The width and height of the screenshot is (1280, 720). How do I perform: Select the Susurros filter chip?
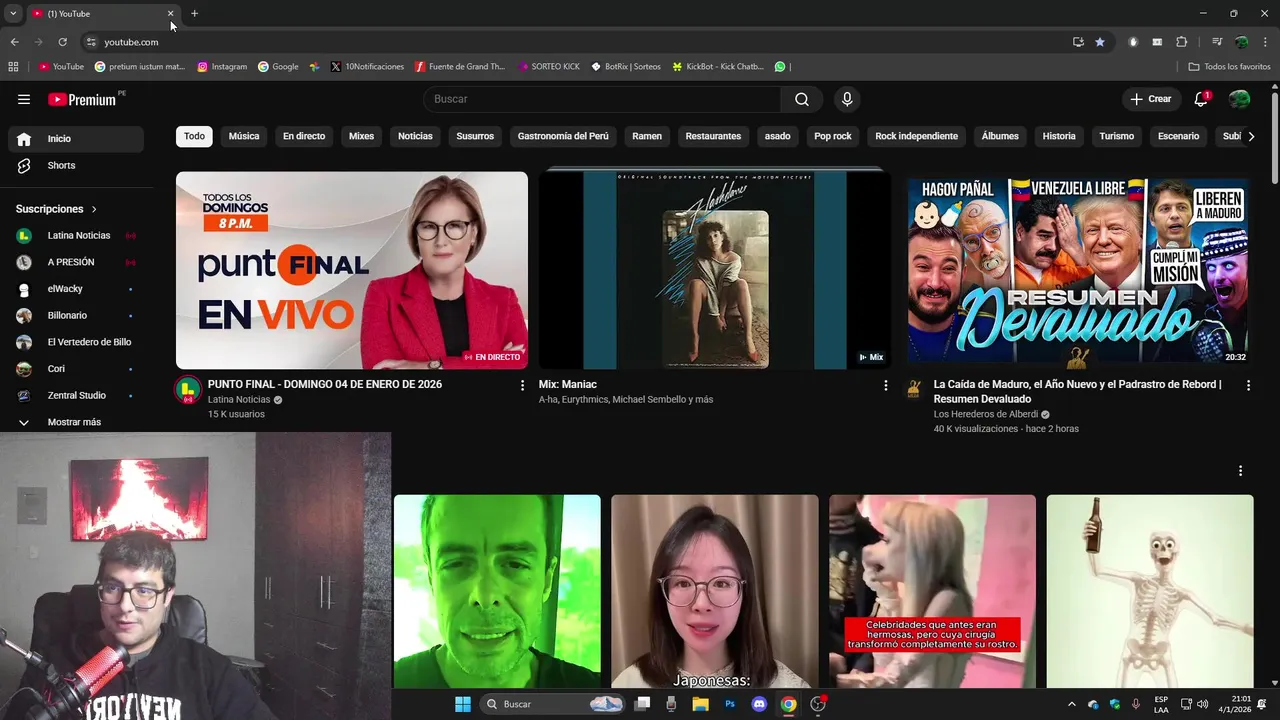475,136
